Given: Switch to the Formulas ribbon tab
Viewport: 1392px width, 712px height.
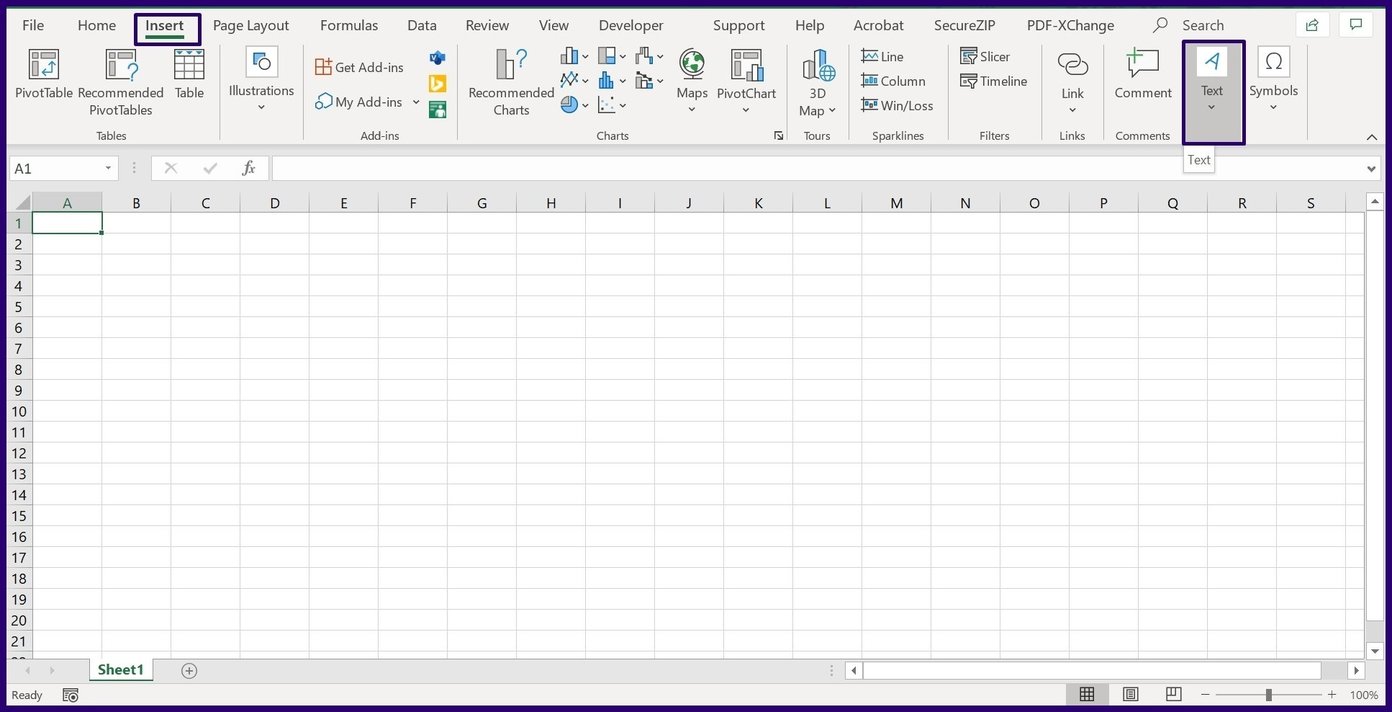Looking at the screenshot, I should tap(348, 24).
